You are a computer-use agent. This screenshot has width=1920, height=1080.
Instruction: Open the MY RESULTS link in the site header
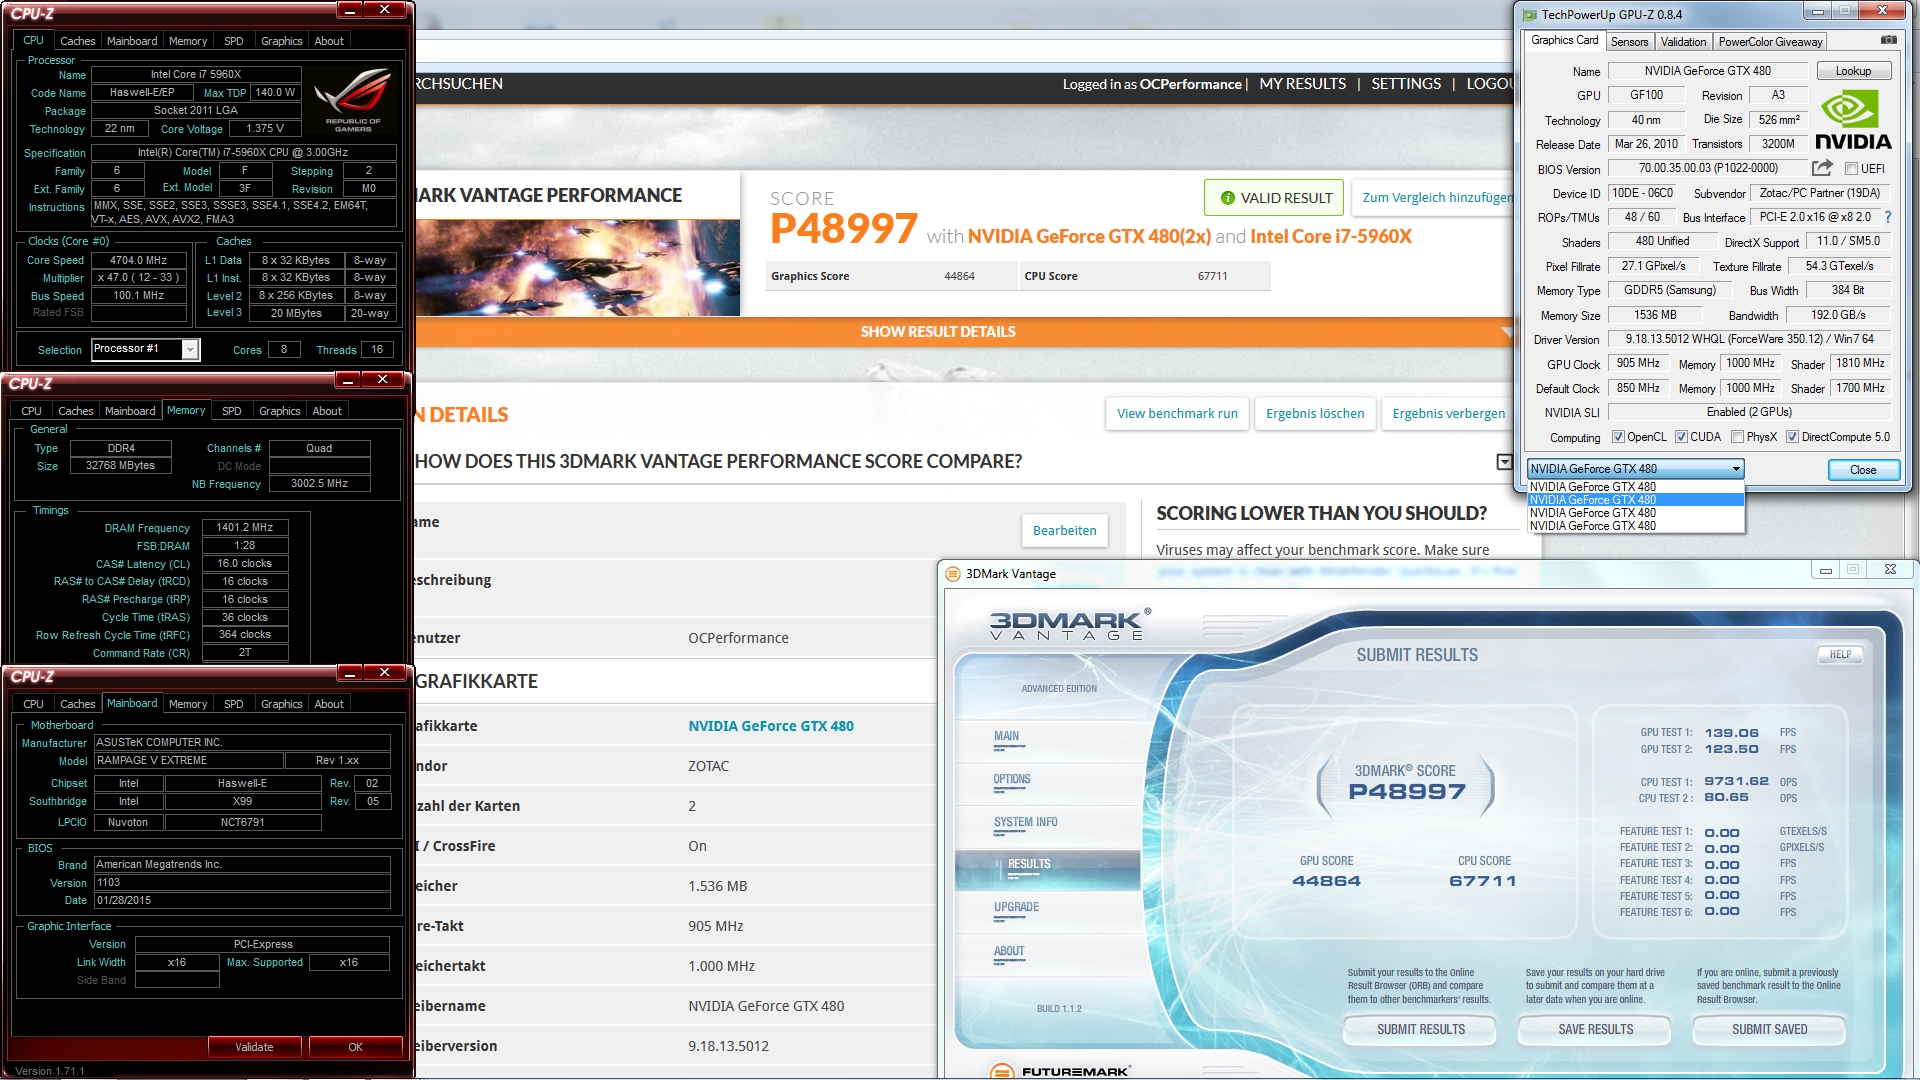click(x=1302, y=84)
